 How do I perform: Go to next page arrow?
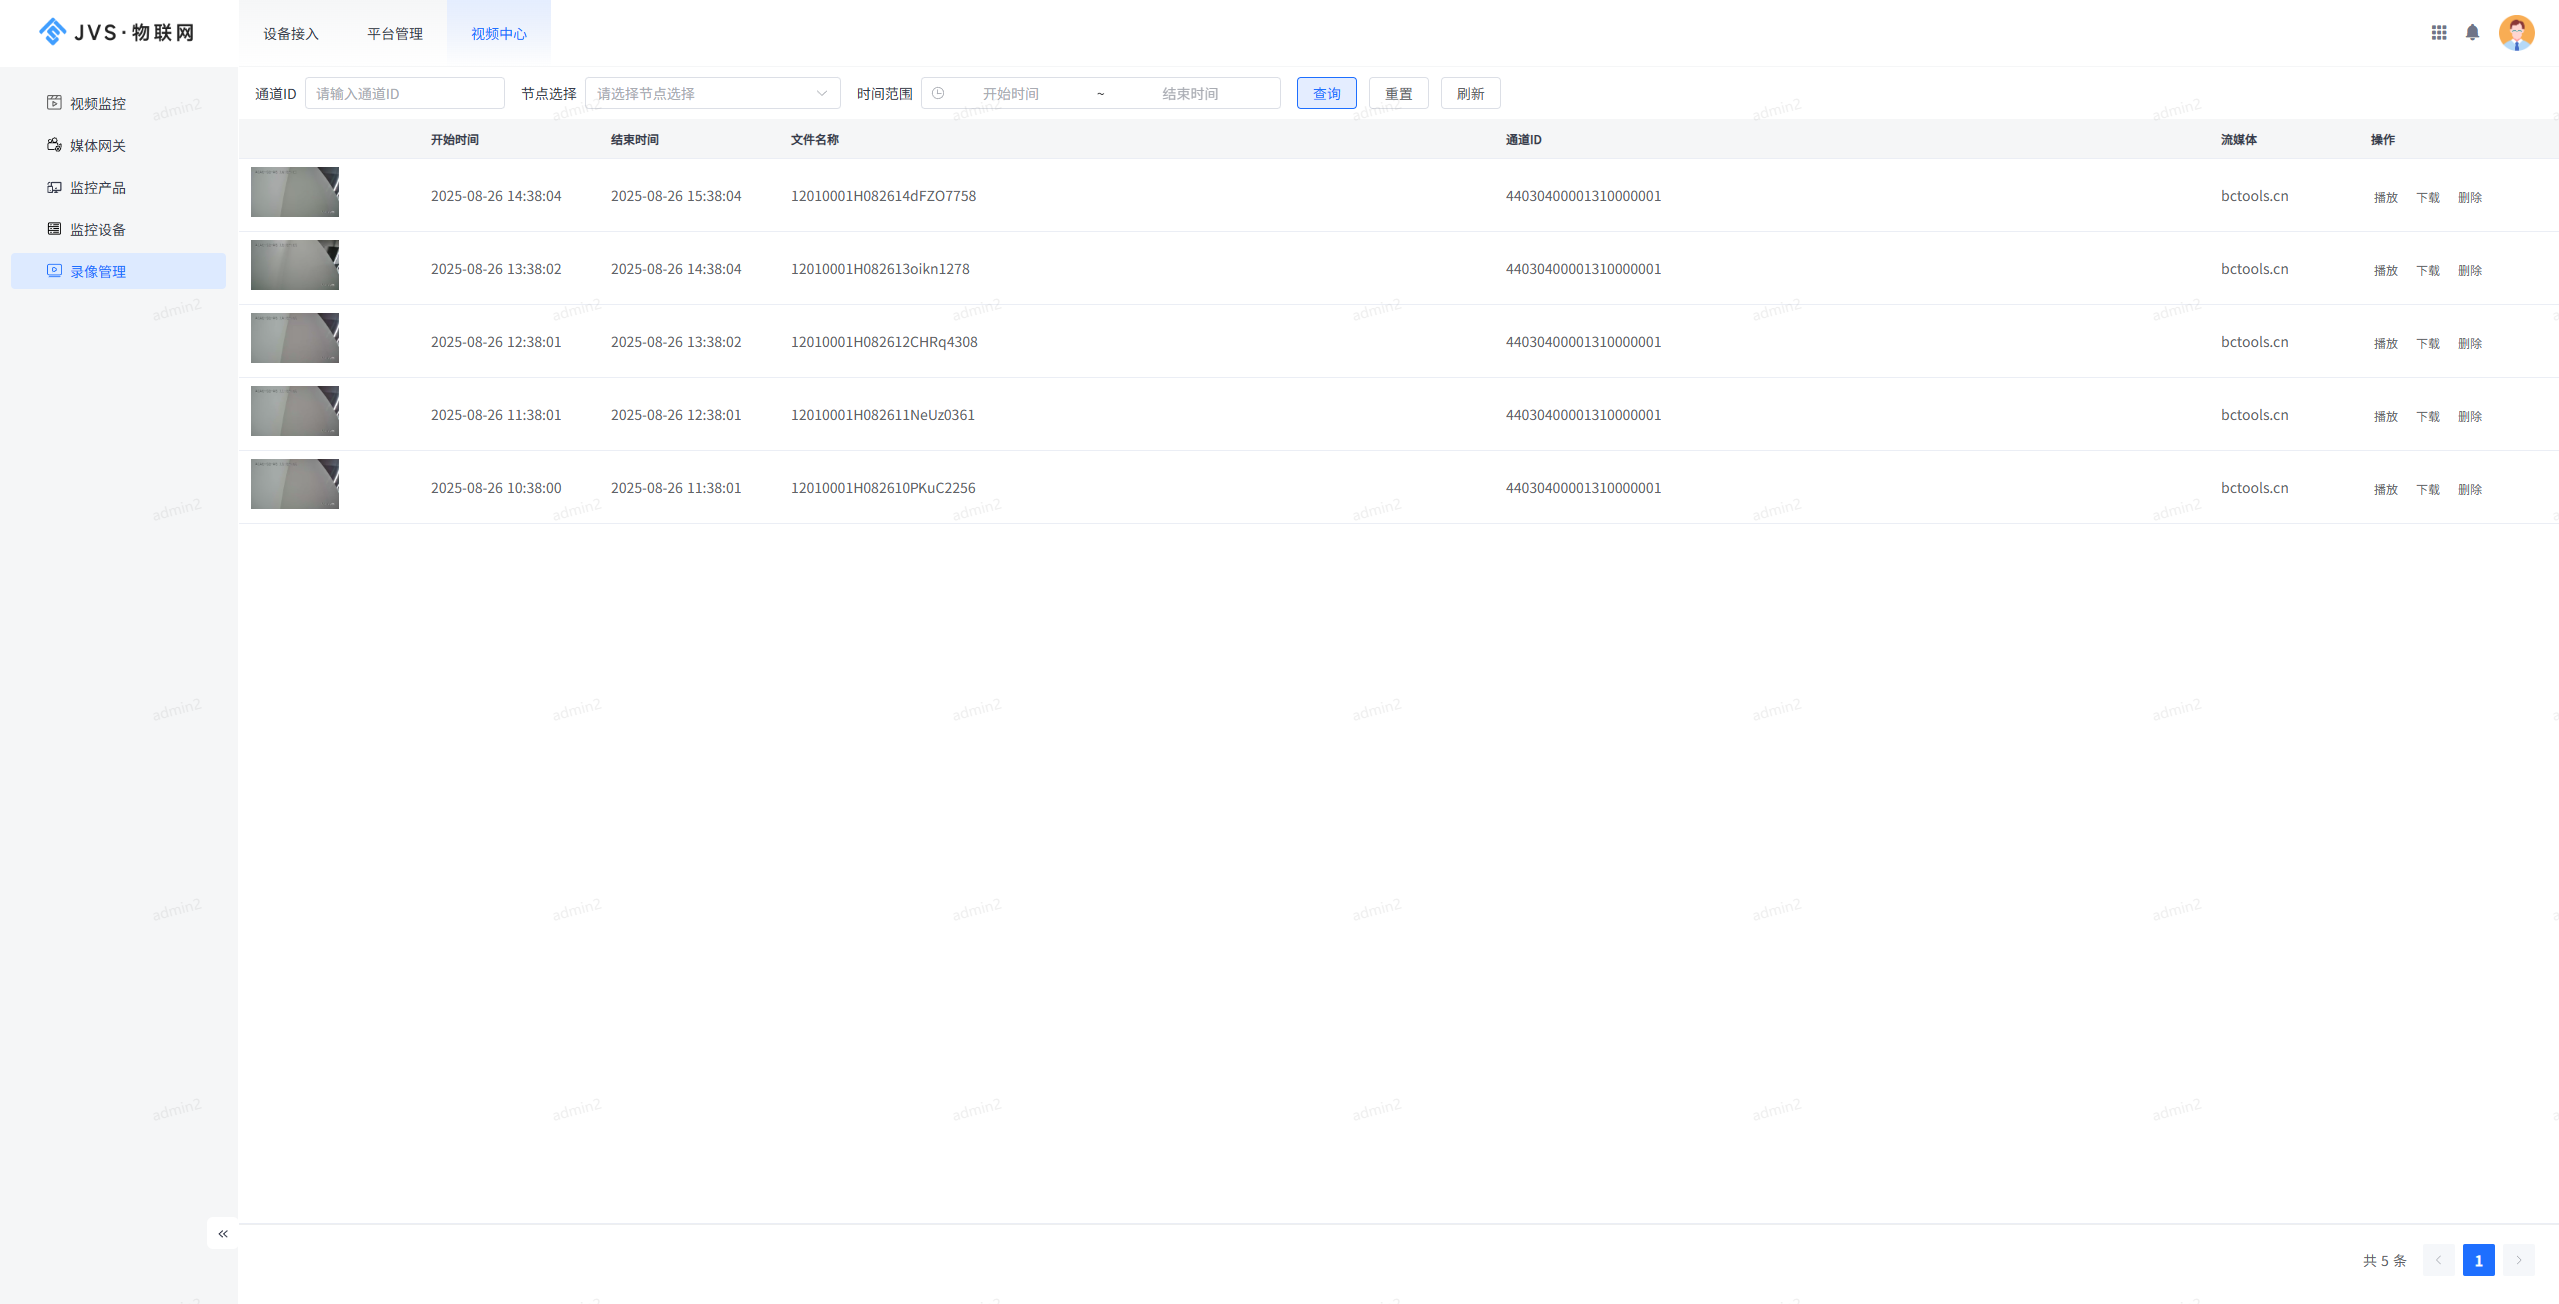[2518, 1260]
